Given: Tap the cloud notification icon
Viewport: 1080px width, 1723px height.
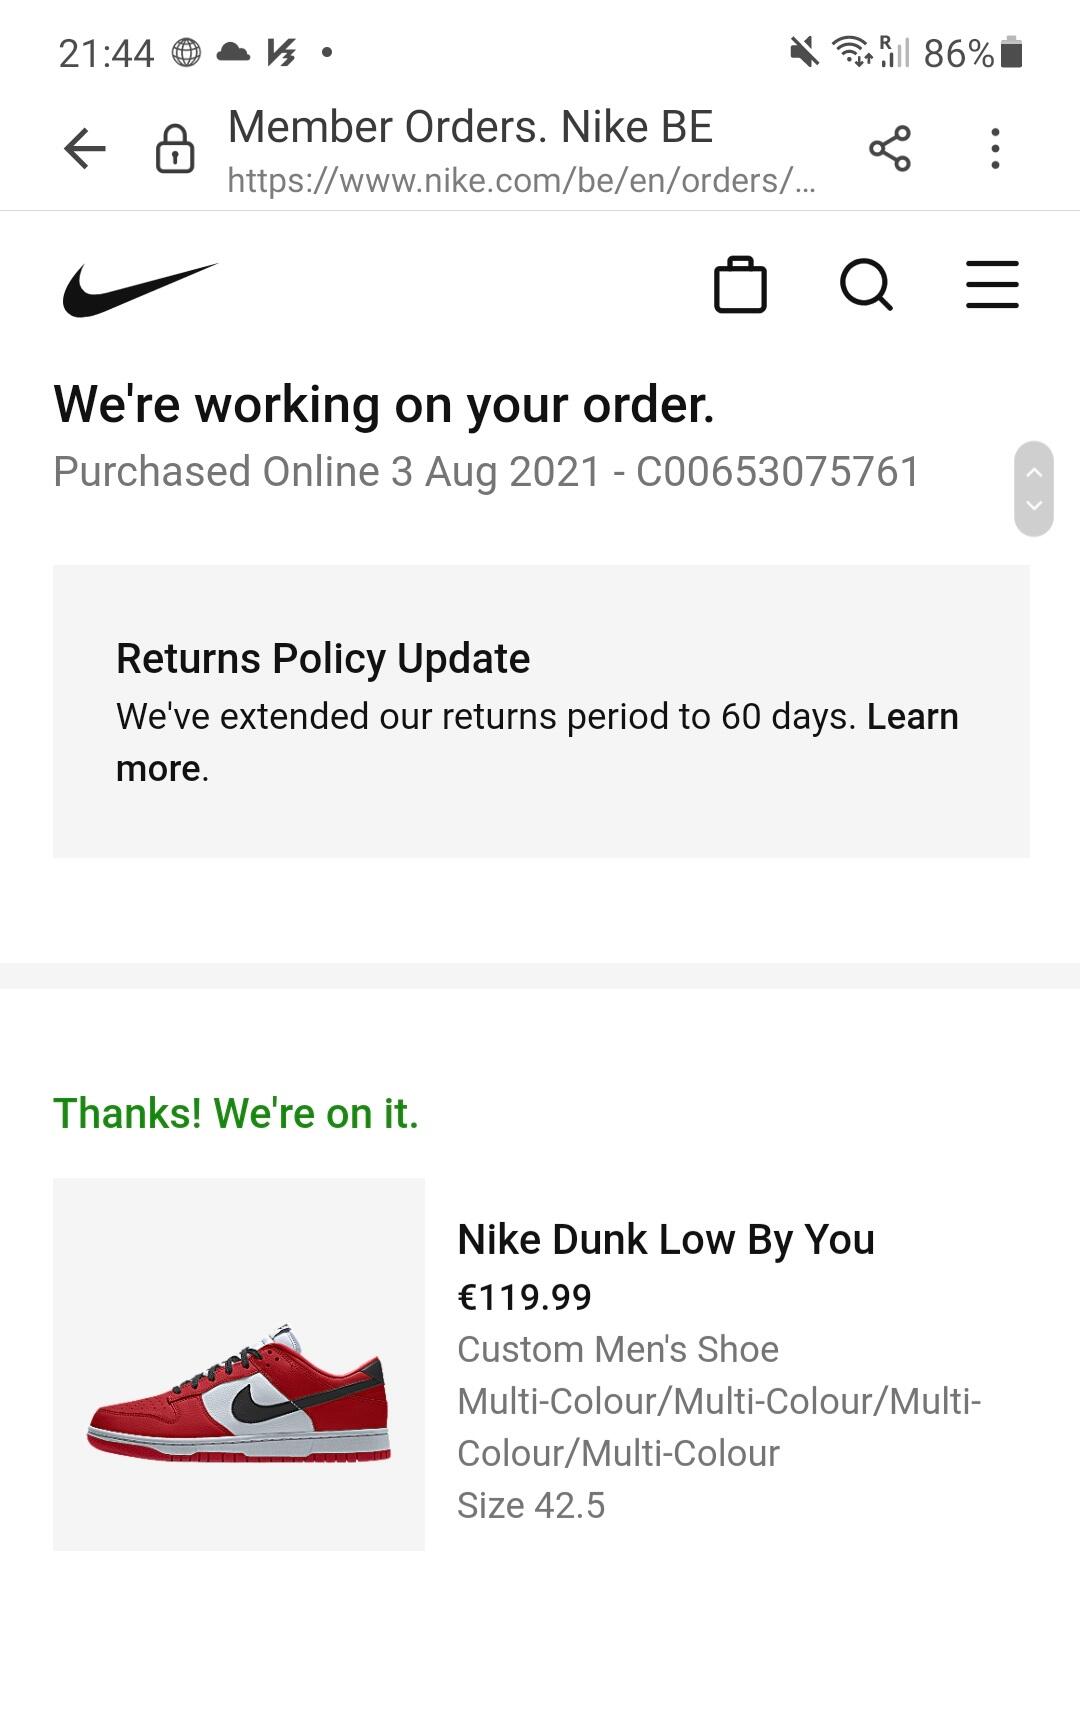Looking at the screenshot, I should coord(233,52).
